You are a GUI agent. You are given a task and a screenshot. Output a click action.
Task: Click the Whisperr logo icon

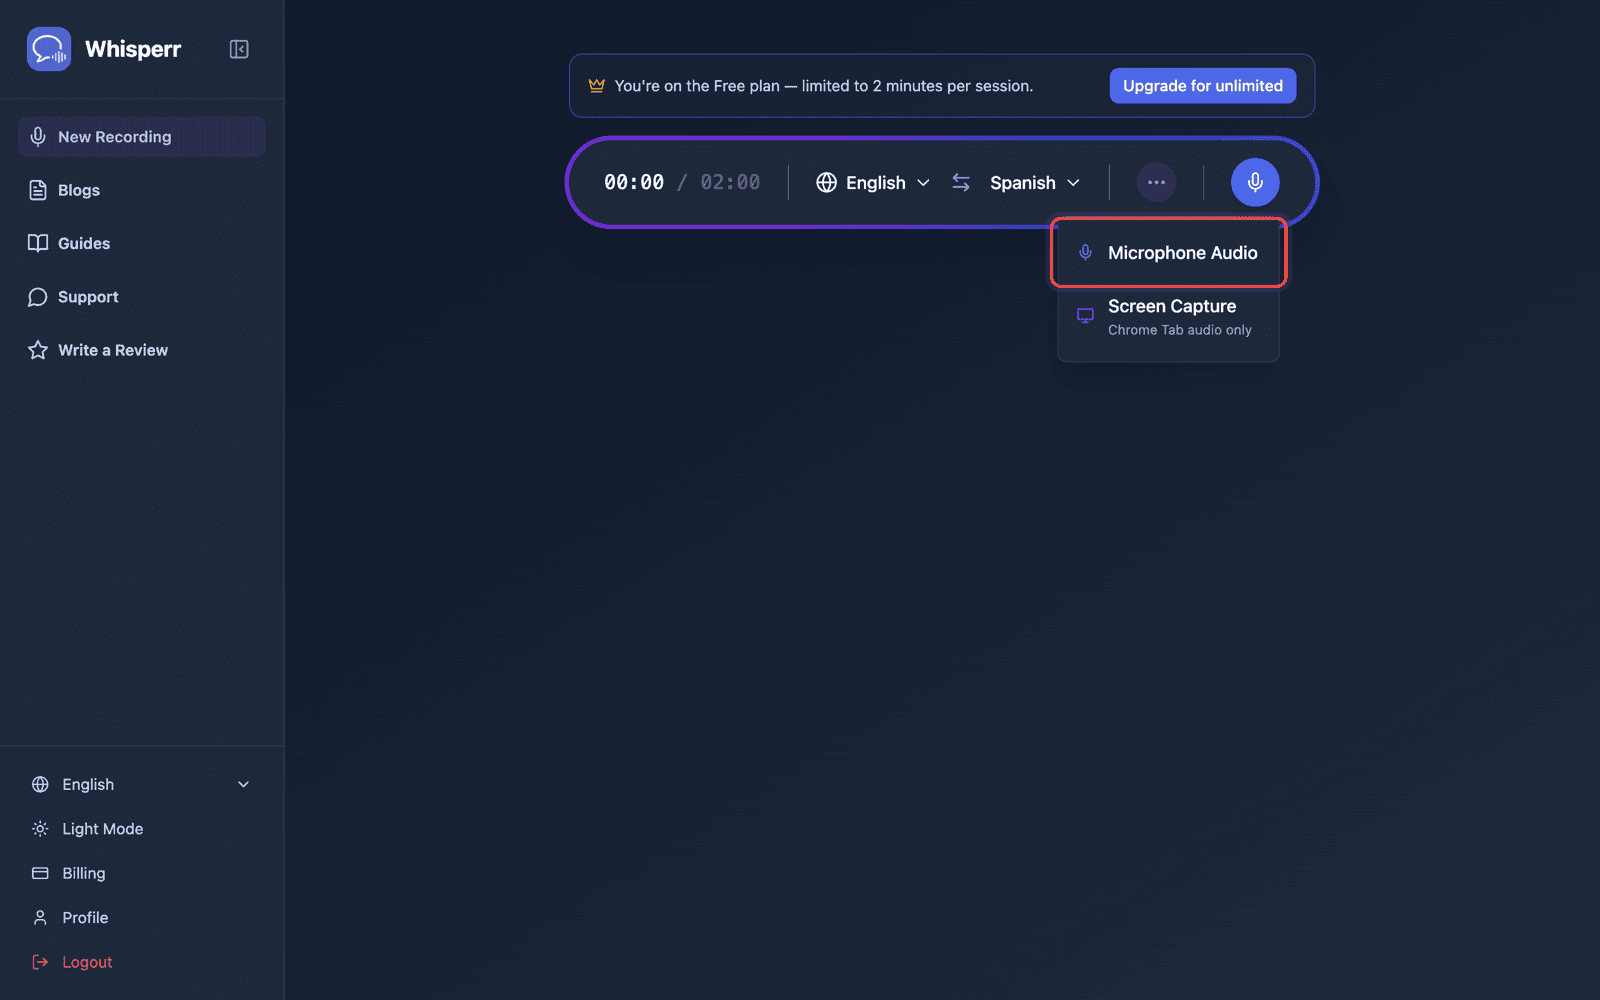tap(49, 49)
